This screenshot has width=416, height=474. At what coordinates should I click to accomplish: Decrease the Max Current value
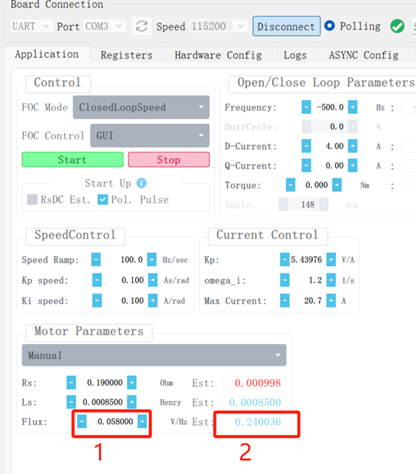285,301
